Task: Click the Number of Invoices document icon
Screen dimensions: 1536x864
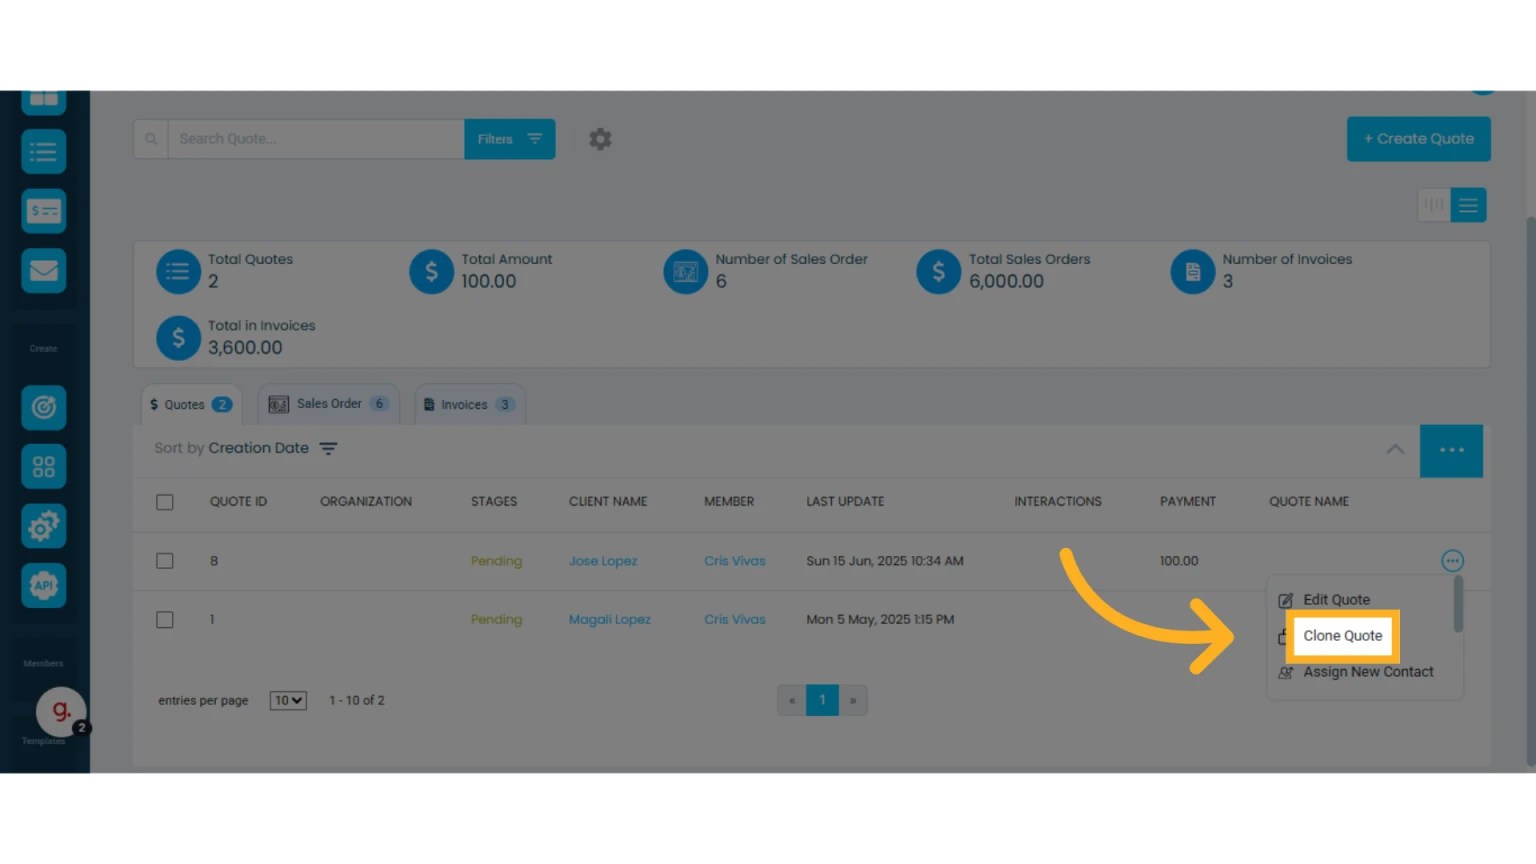Action: (1193, 271)
